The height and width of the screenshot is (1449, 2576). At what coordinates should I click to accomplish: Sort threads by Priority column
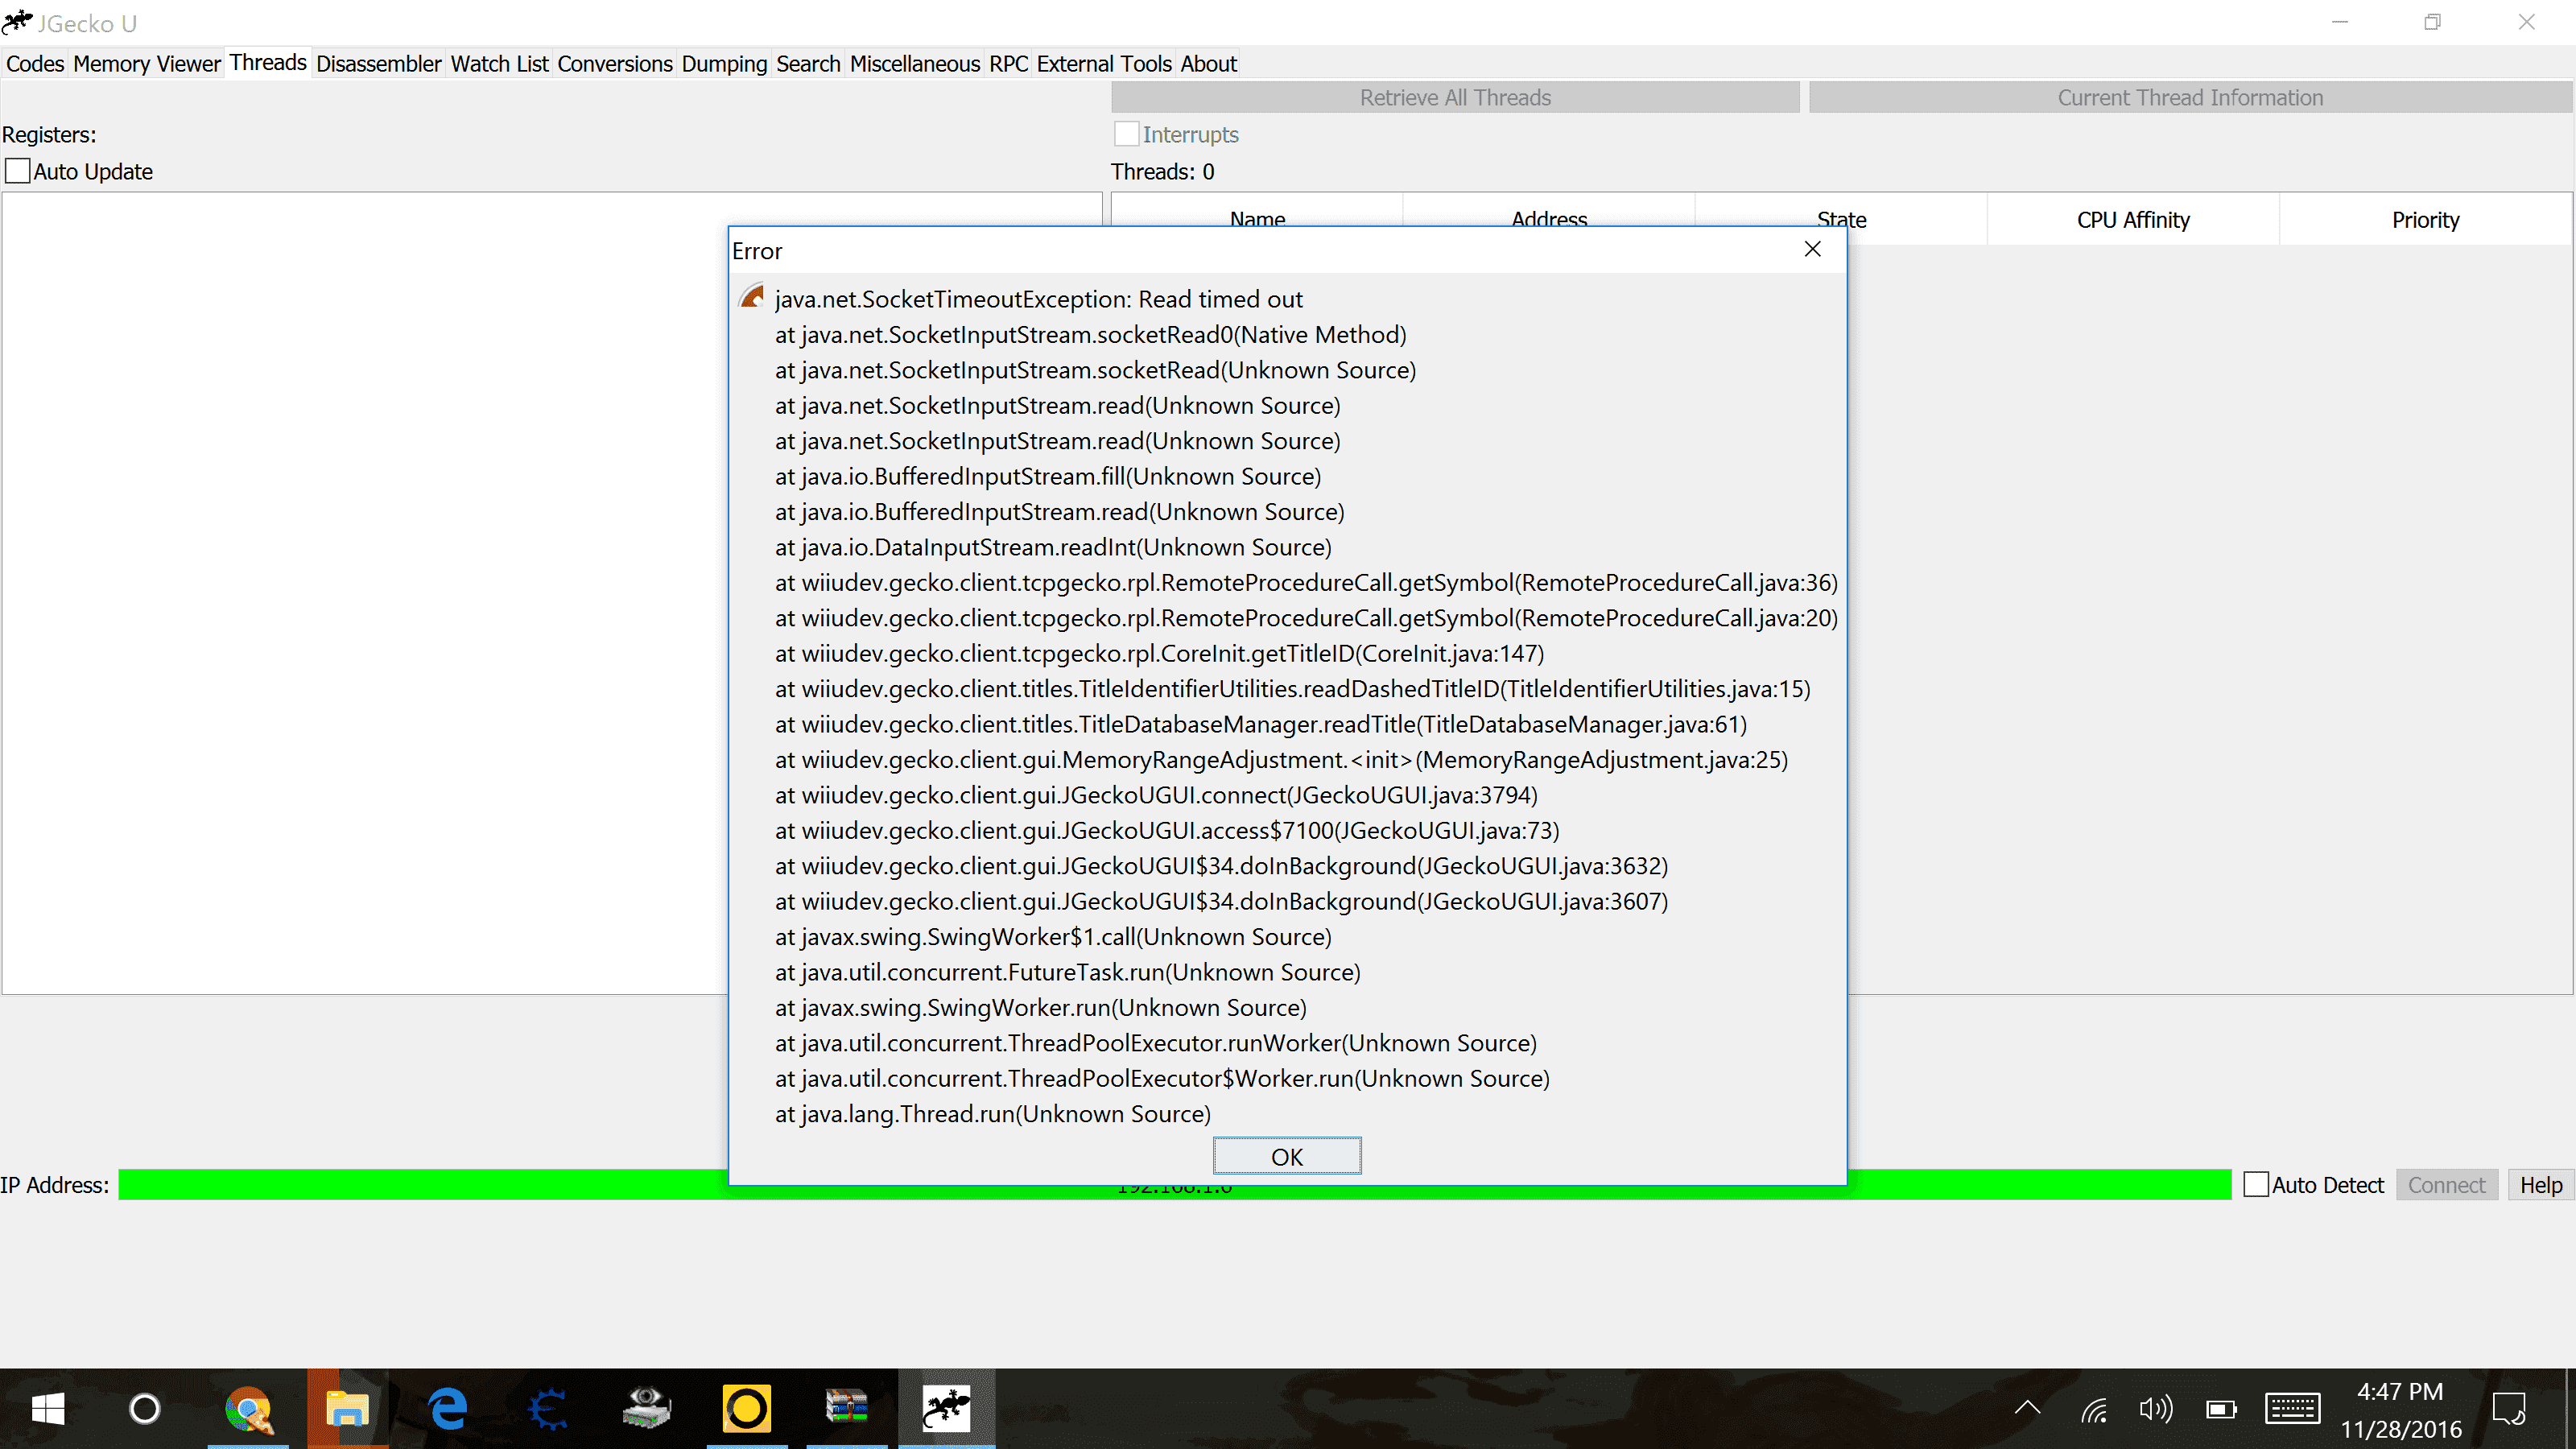pyautogui.click(x=2425, y=220)
